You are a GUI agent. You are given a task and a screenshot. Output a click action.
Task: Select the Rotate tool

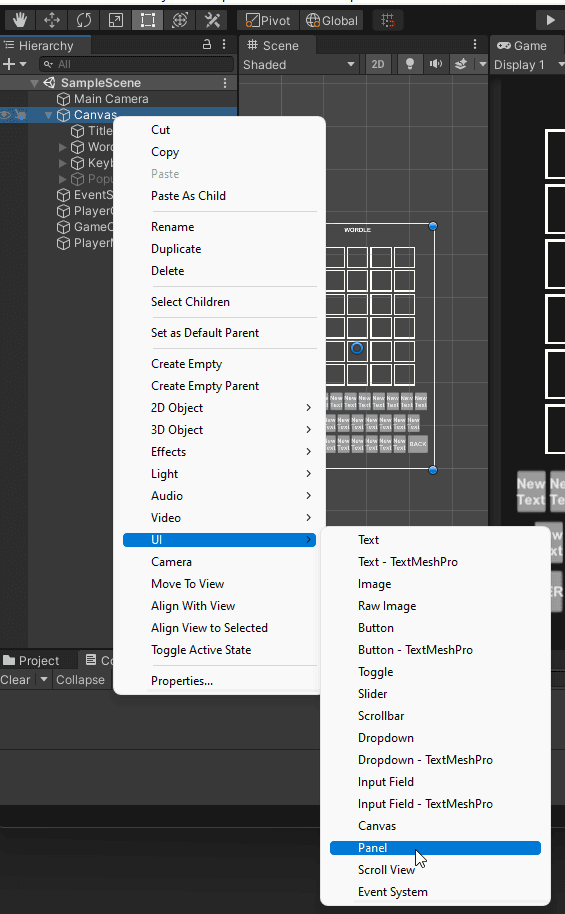84,20
